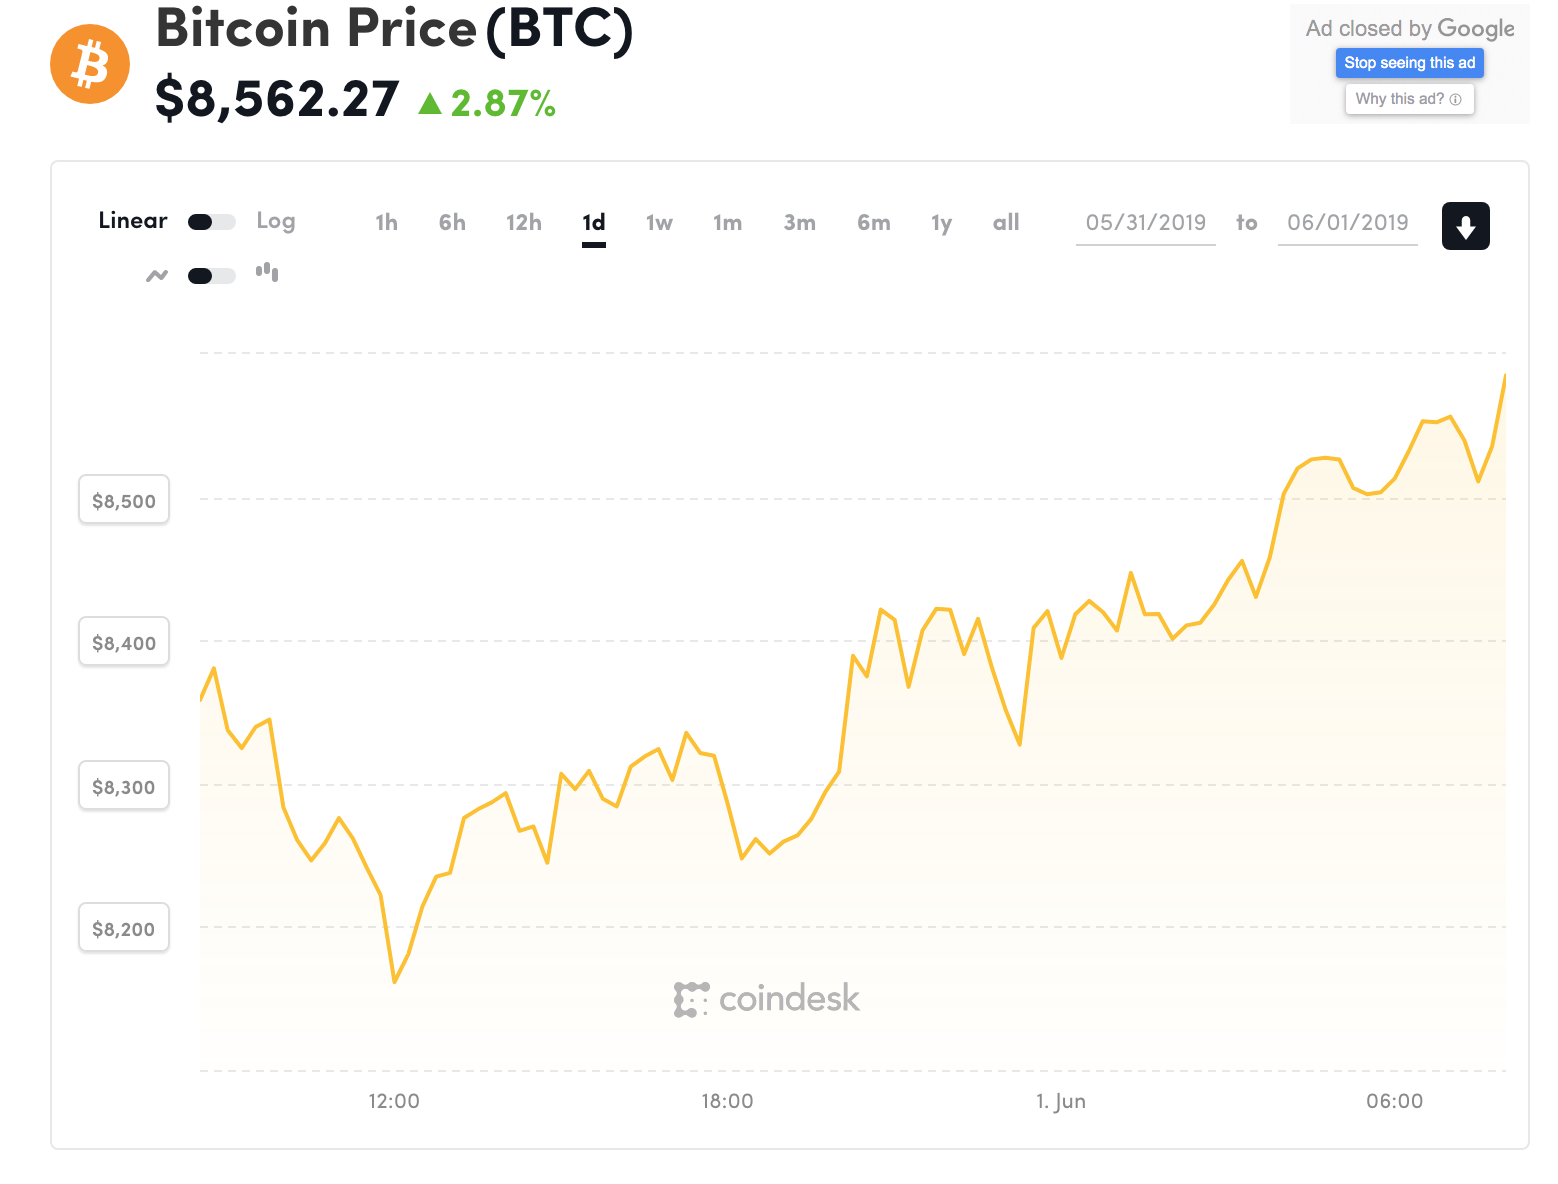This screenshot has height=1184, width=1558.
Task: Switch to the 1w timeframe
Action: (x=659, y=223)
